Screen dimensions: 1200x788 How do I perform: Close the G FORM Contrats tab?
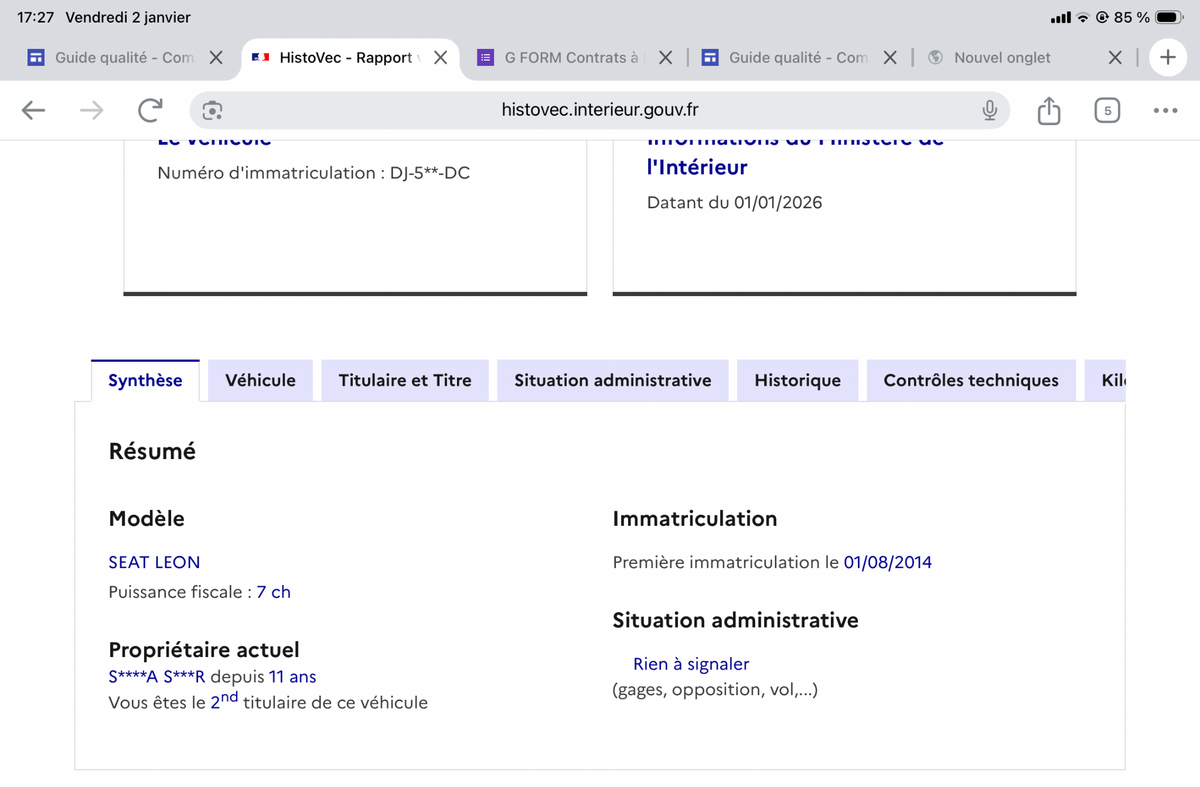click(x=665, y=58)
